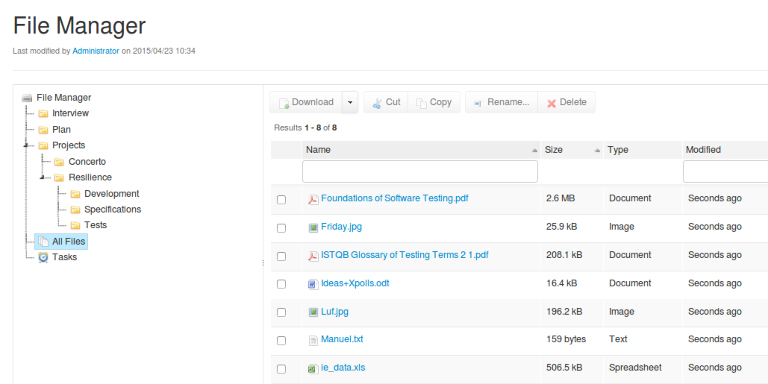Open the Manuel.txt file link
The width and height of the screenshot is (768, 384).
coord(342,339)
